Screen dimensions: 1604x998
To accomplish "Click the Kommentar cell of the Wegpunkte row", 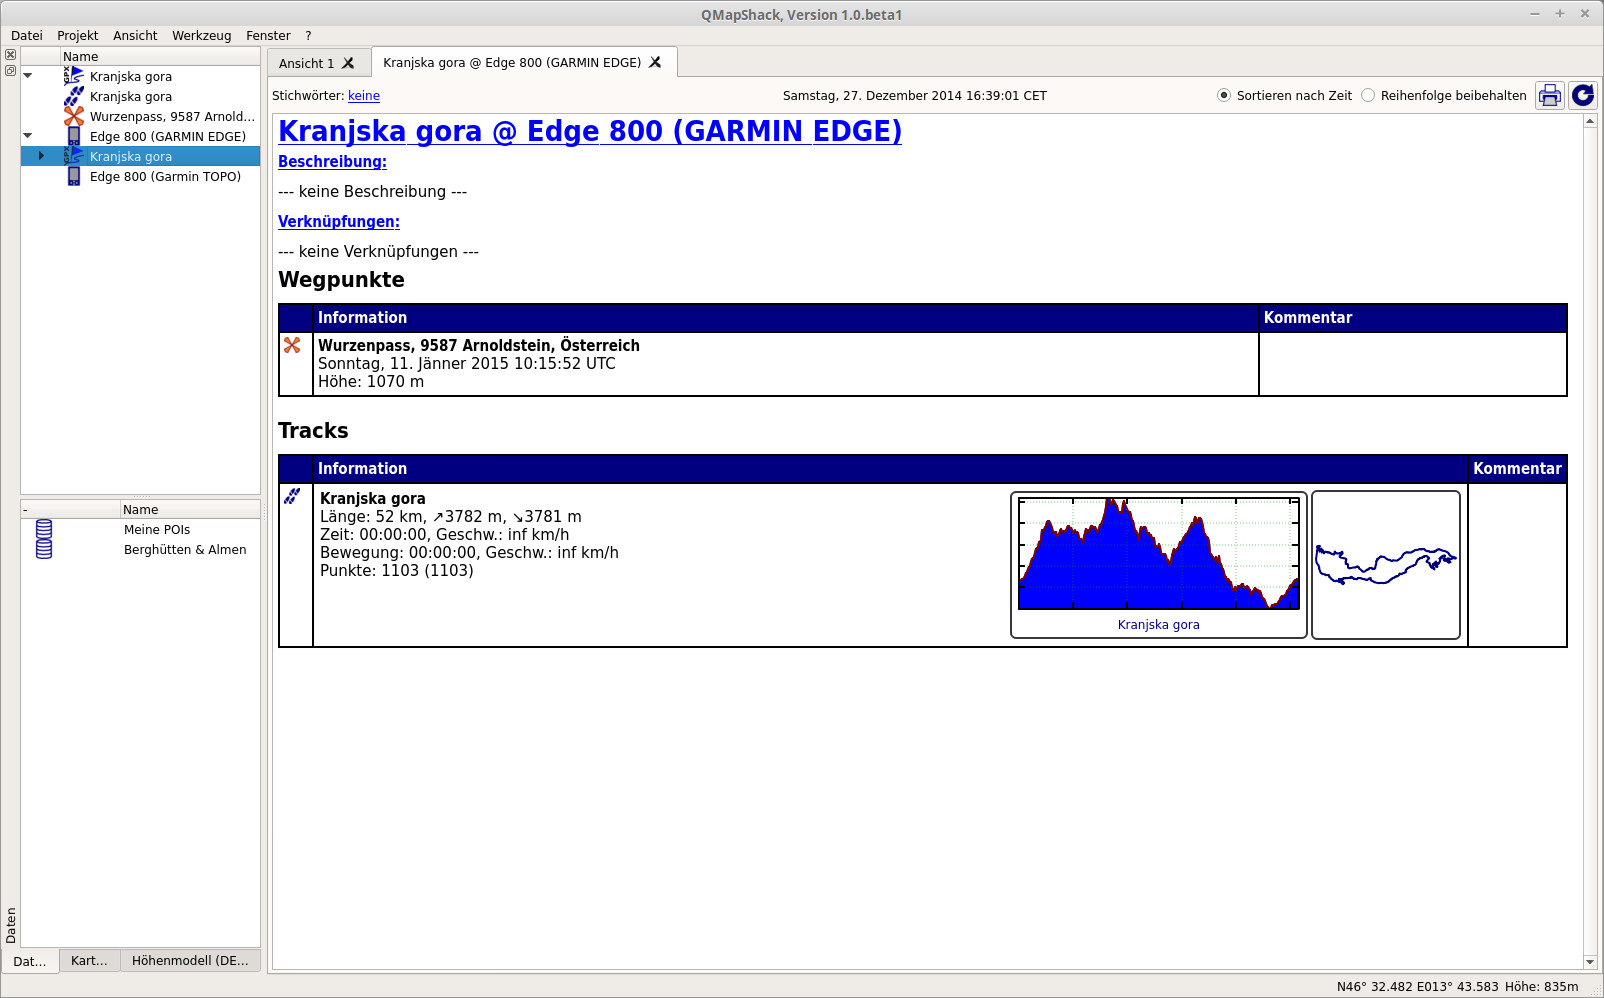I will 1412,364.
